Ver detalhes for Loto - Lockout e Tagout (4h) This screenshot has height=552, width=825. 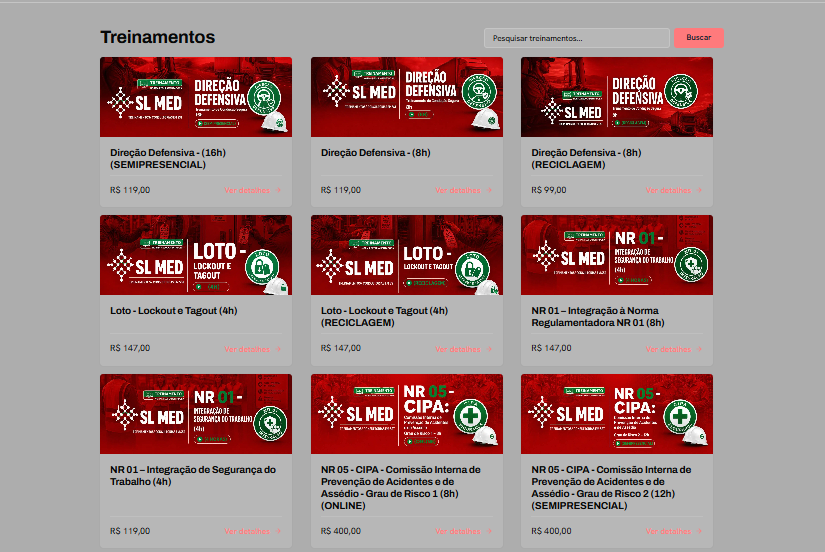click(253, 349)
